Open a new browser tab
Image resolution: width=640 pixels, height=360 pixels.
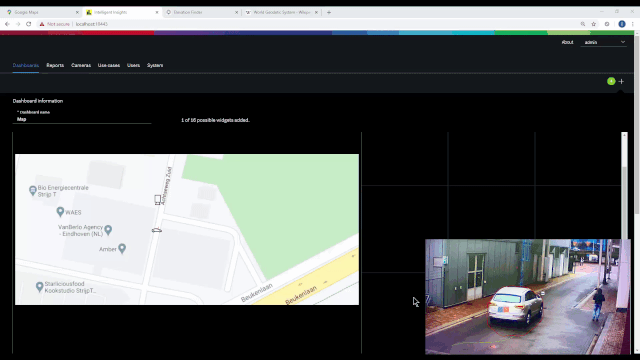click(329, 12)
